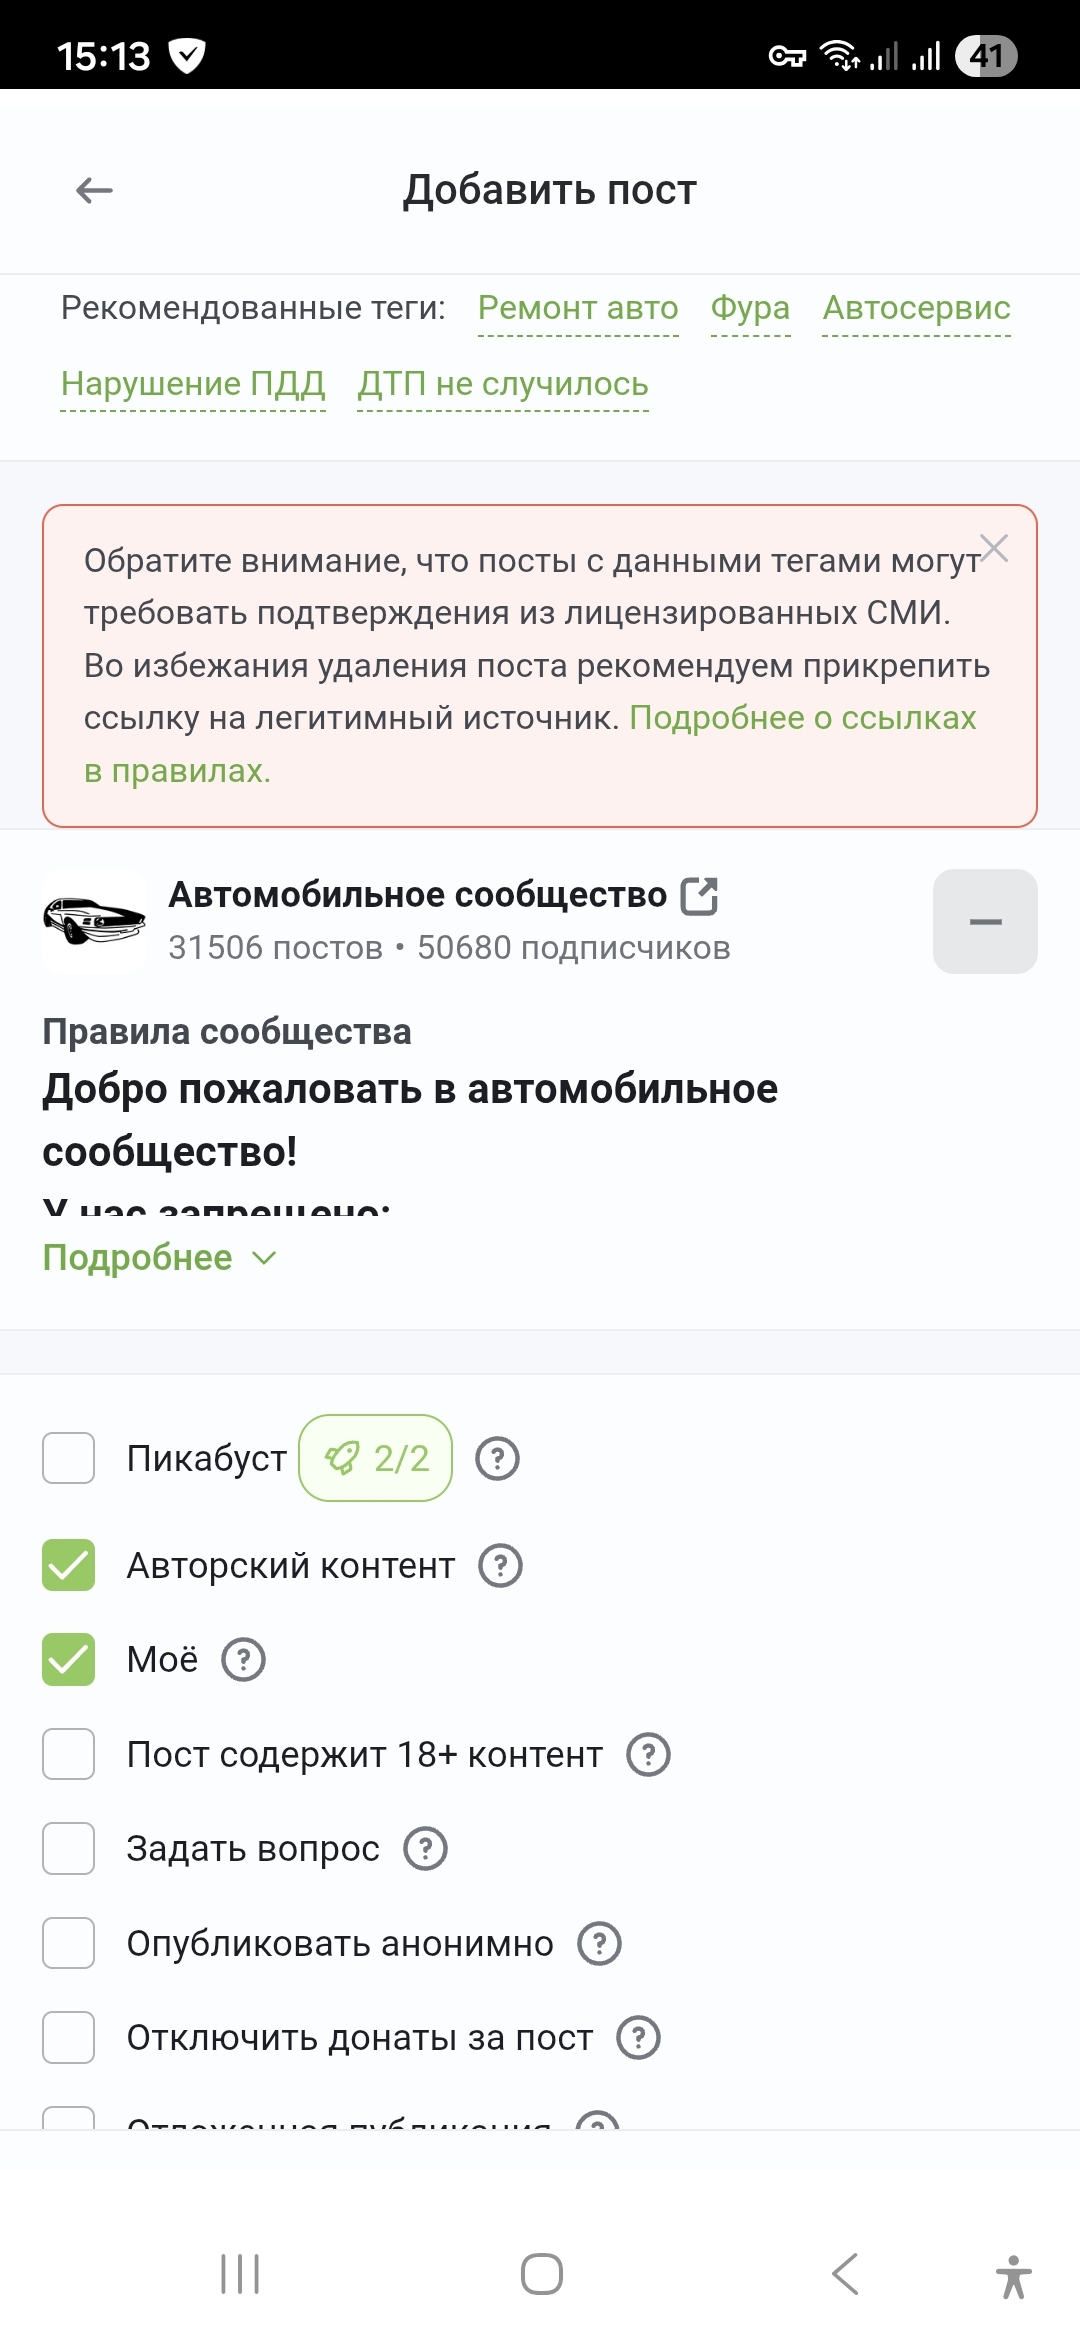Remove the Автомобильное сообщество community

[x=985, y=921]
